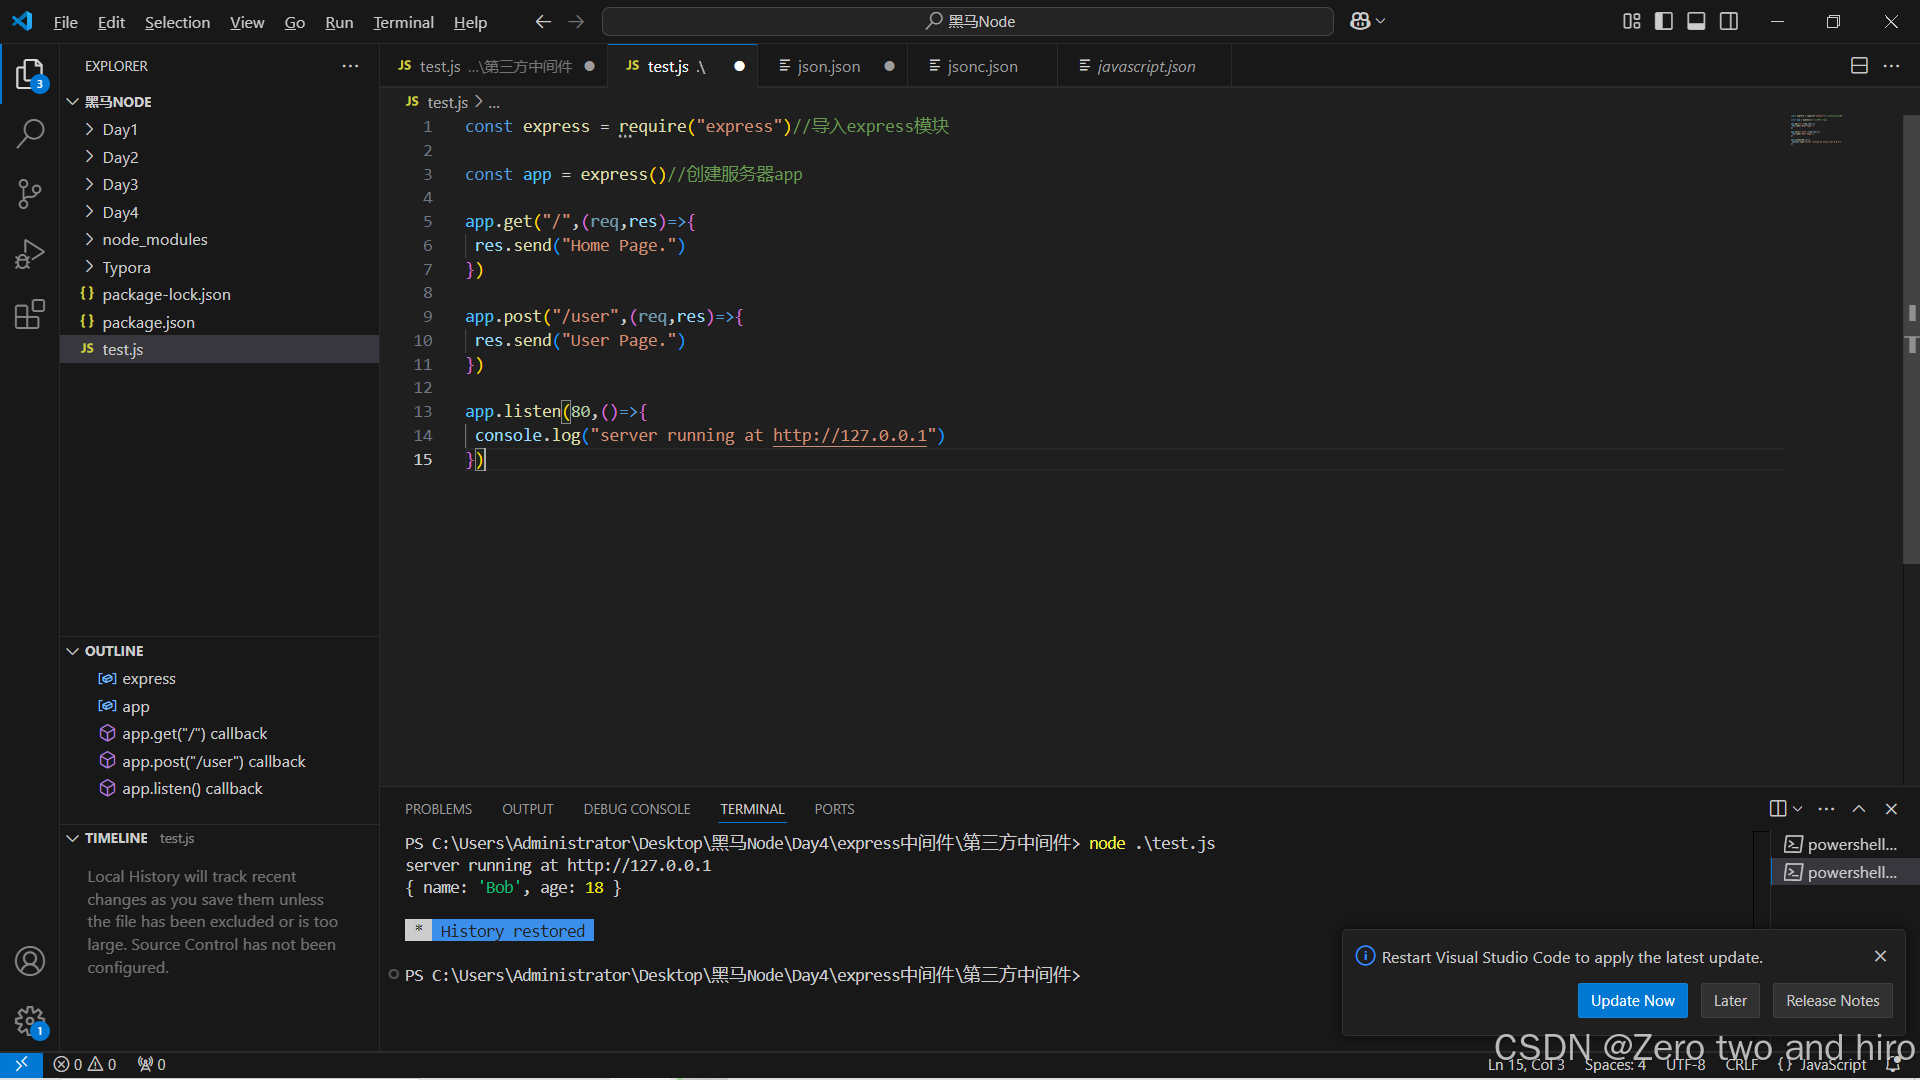Open the Source Control view
The image size is (1920, 1080).
[x=30, y=194]
